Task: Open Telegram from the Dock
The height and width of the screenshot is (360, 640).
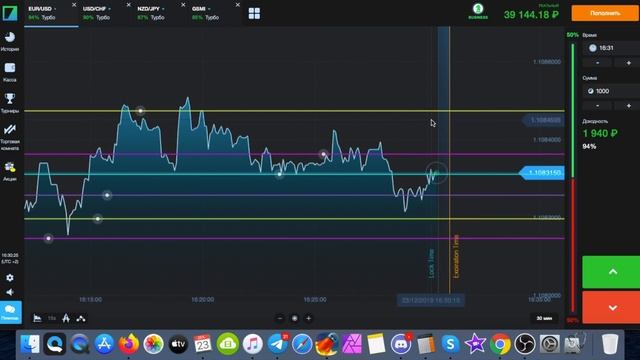Action: 278,344
